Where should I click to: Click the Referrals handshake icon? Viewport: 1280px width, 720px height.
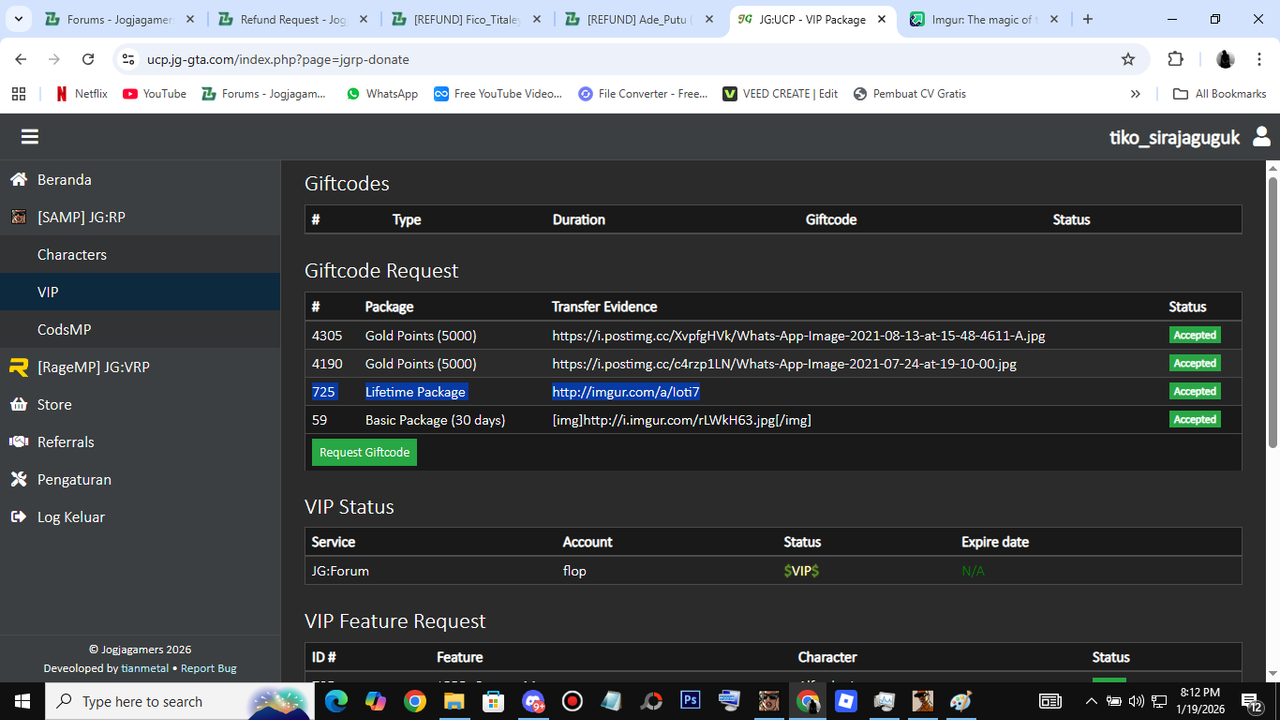(x=18, y=442)
